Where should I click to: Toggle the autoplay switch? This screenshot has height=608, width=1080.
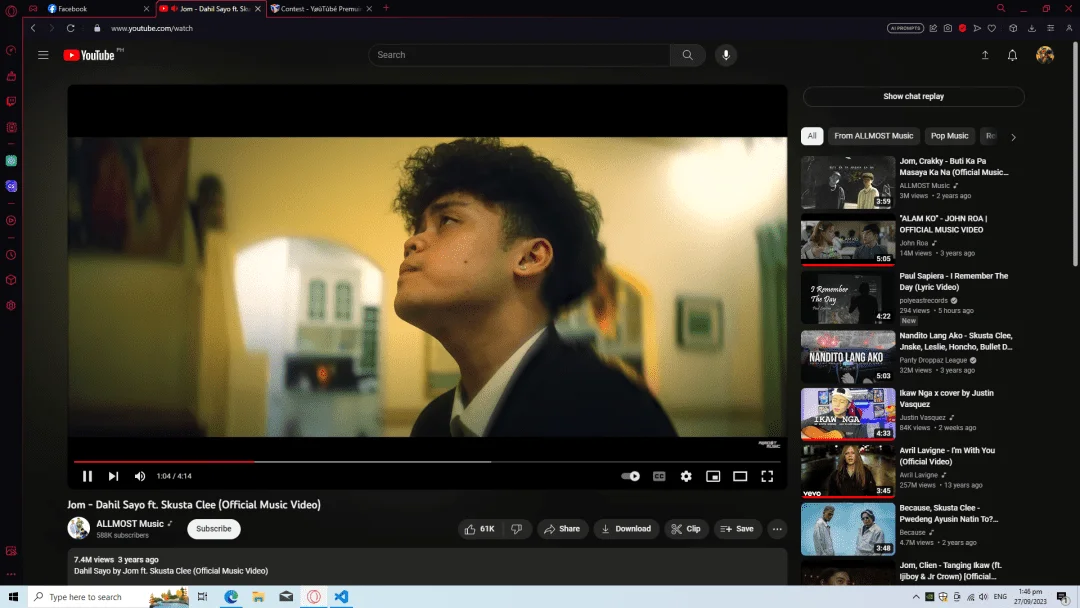[630, 476]
